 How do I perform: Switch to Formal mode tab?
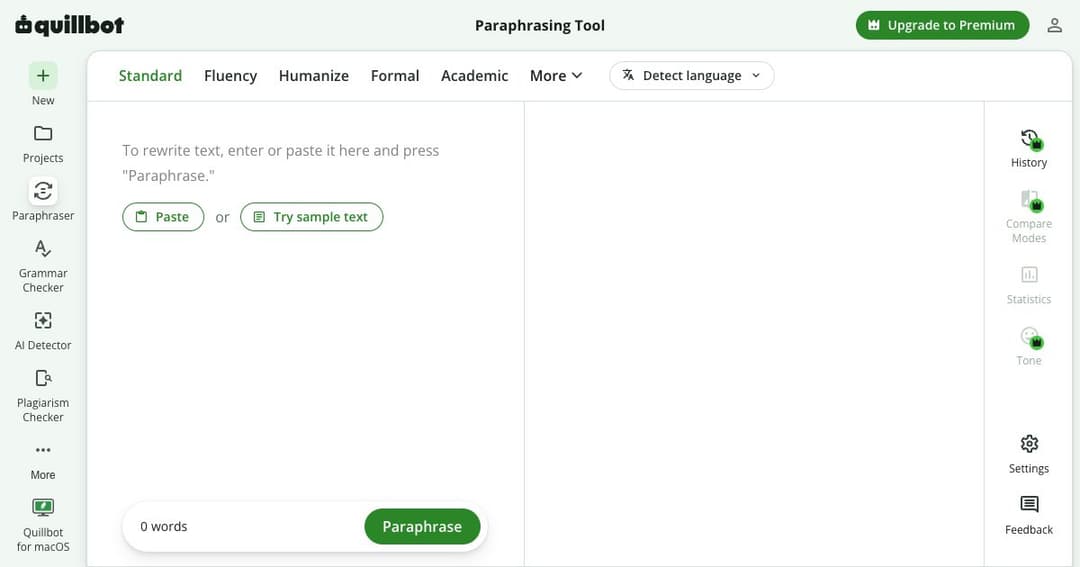(x=395, y=76)
